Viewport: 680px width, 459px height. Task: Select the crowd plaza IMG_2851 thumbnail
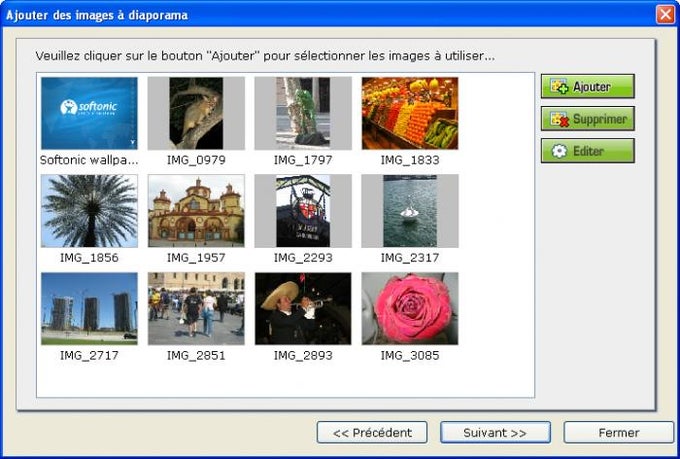[x=196, y=308]
